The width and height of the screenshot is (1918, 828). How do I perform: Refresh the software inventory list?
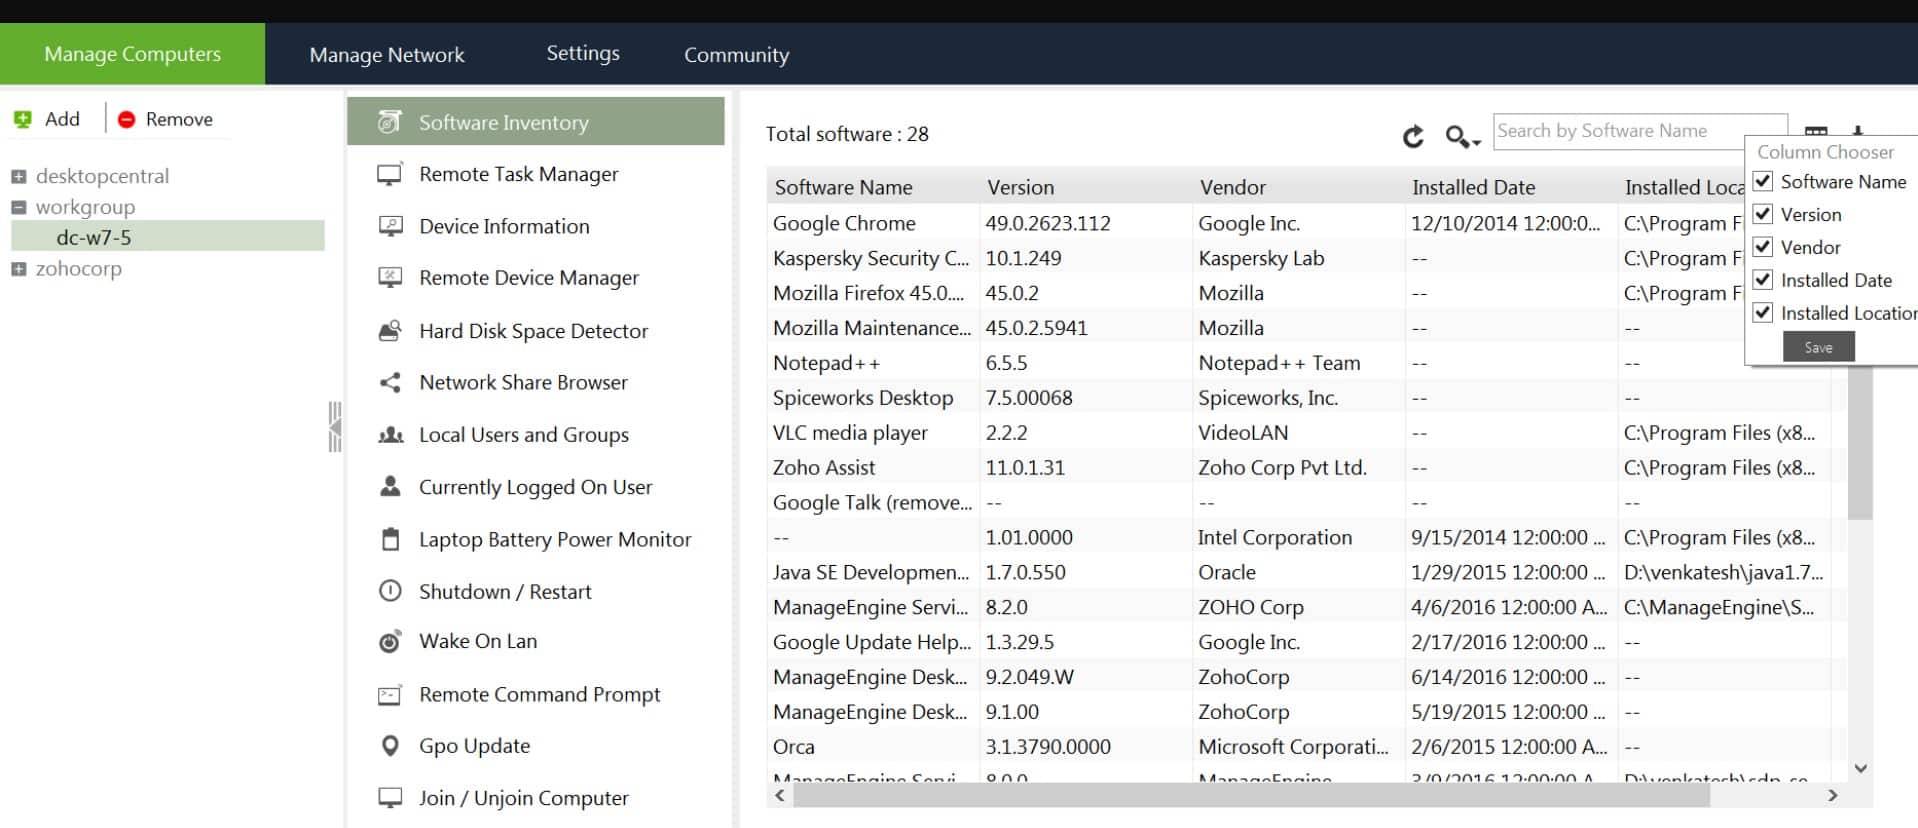click(1412, 136)
